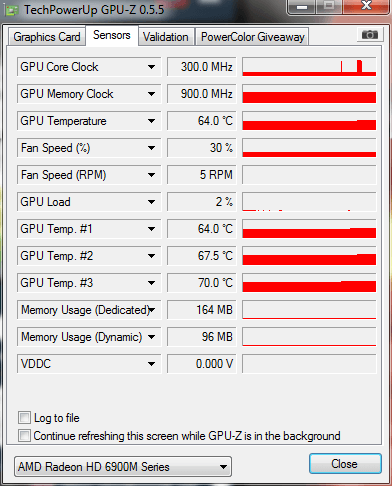Viewport: 392px width, 486px height.
Task: Click the GPU Memory Clock red graph
Action: 309,94
